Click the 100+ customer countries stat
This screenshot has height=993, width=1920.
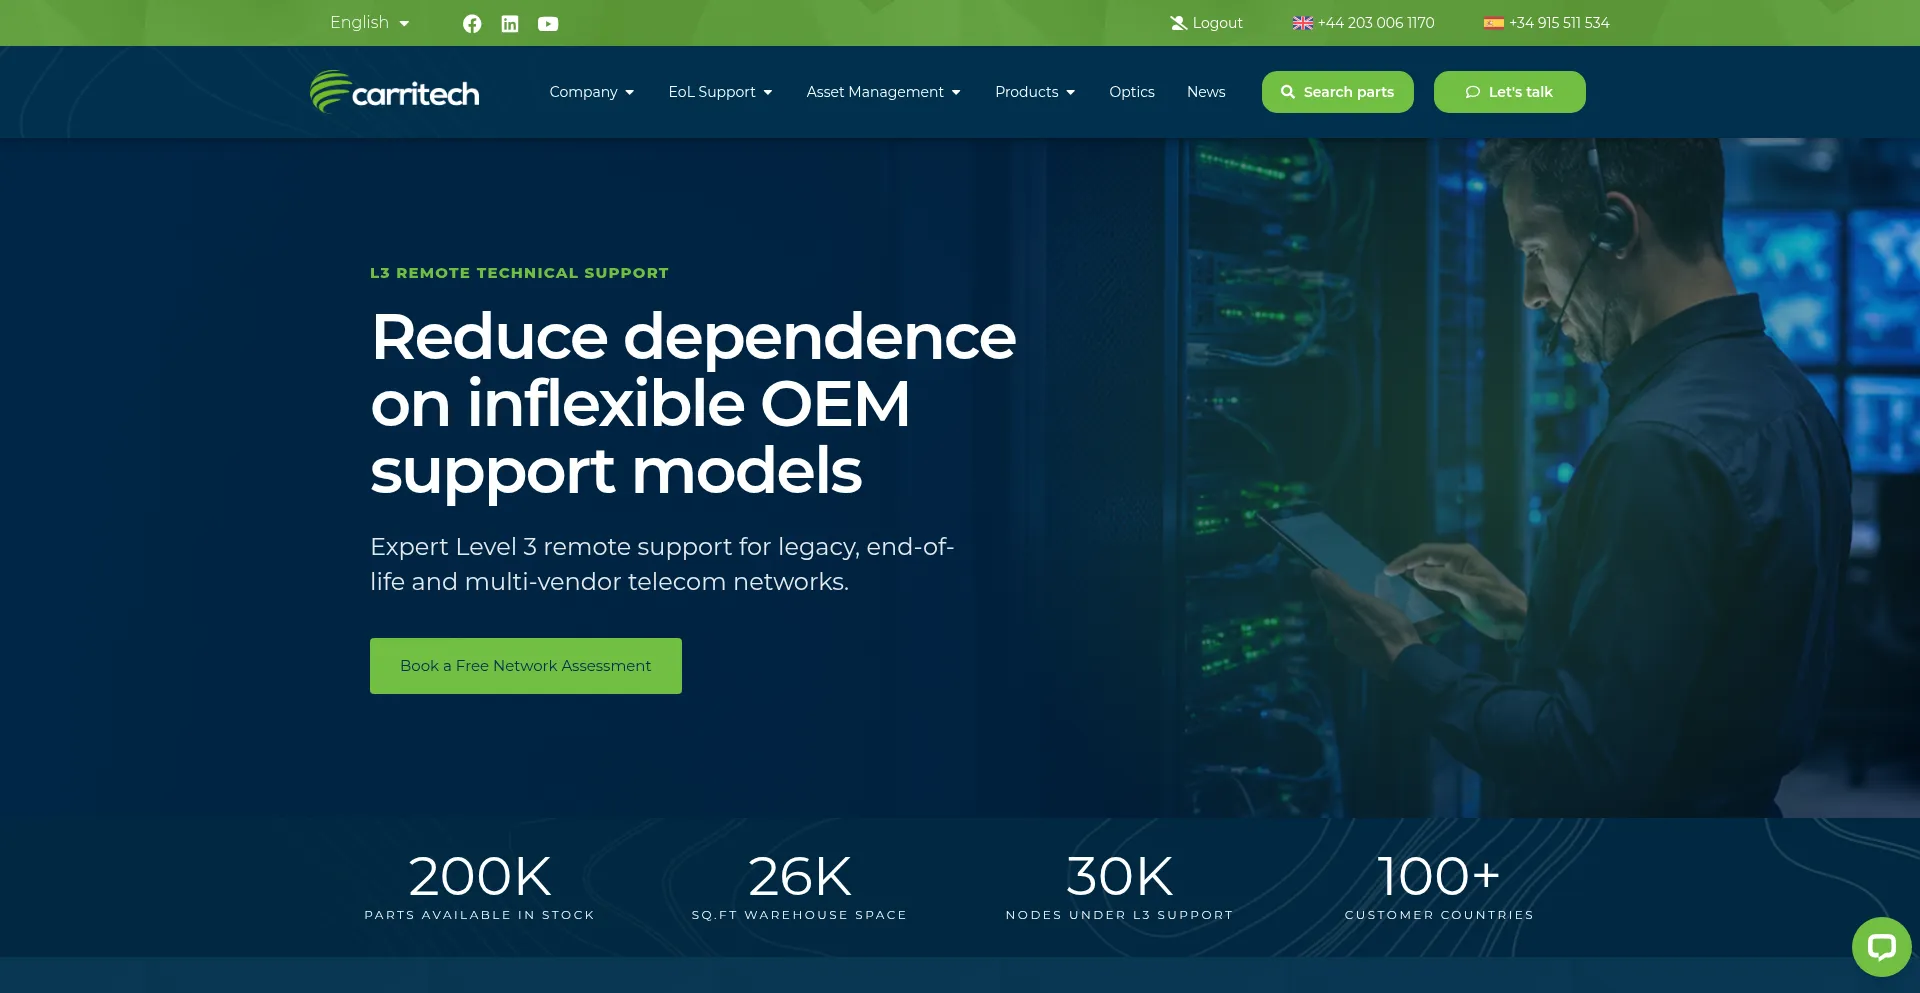point(1440,886)
